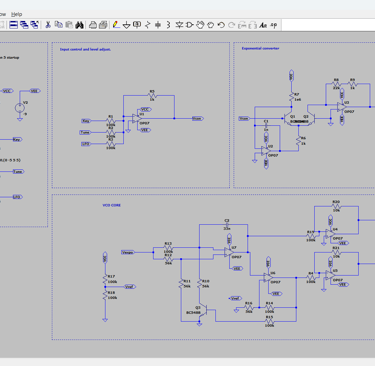Image resolution: width=375 pixels, height=366 pixels.
Task: Click the Vref flag next to R17/R18
Action: [130, 287]
